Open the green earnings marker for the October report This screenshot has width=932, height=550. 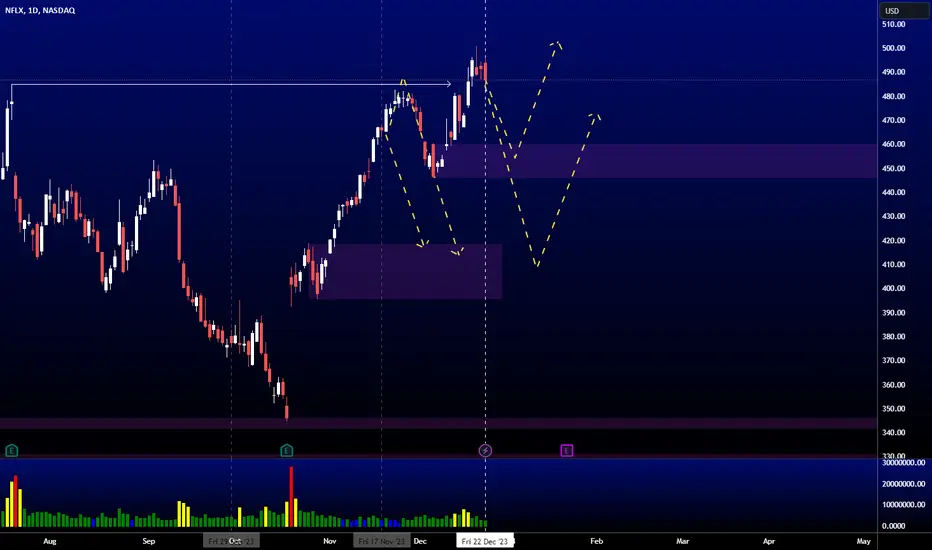click(x=286, y=451)
